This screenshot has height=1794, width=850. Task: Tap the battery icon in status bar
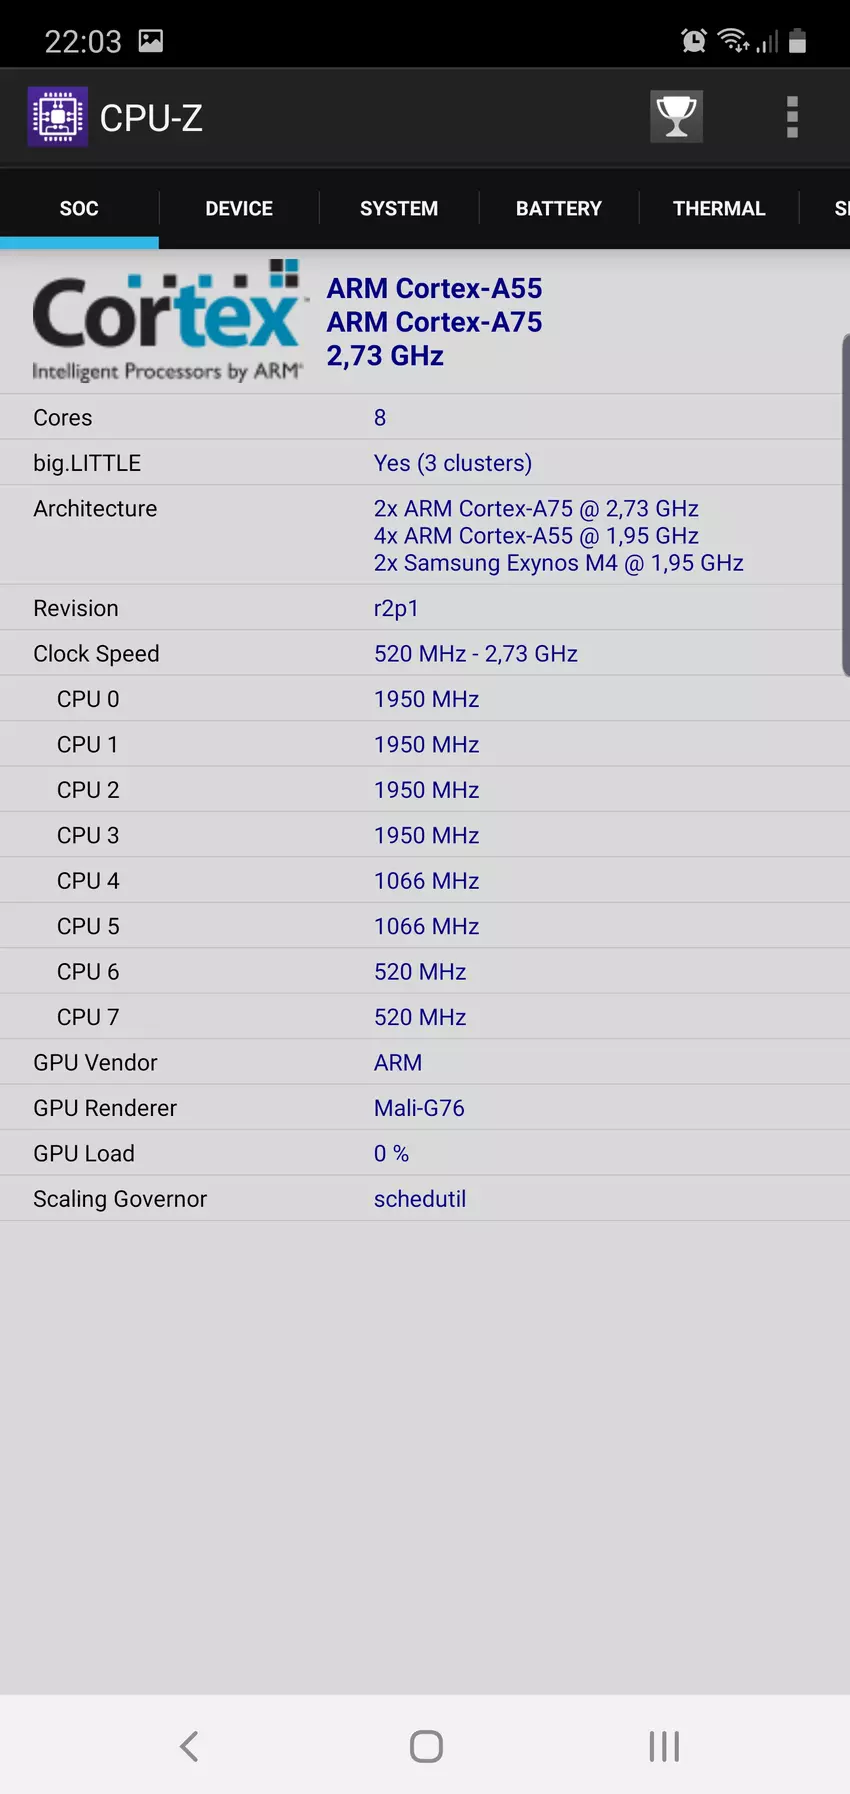pos(797,41)
